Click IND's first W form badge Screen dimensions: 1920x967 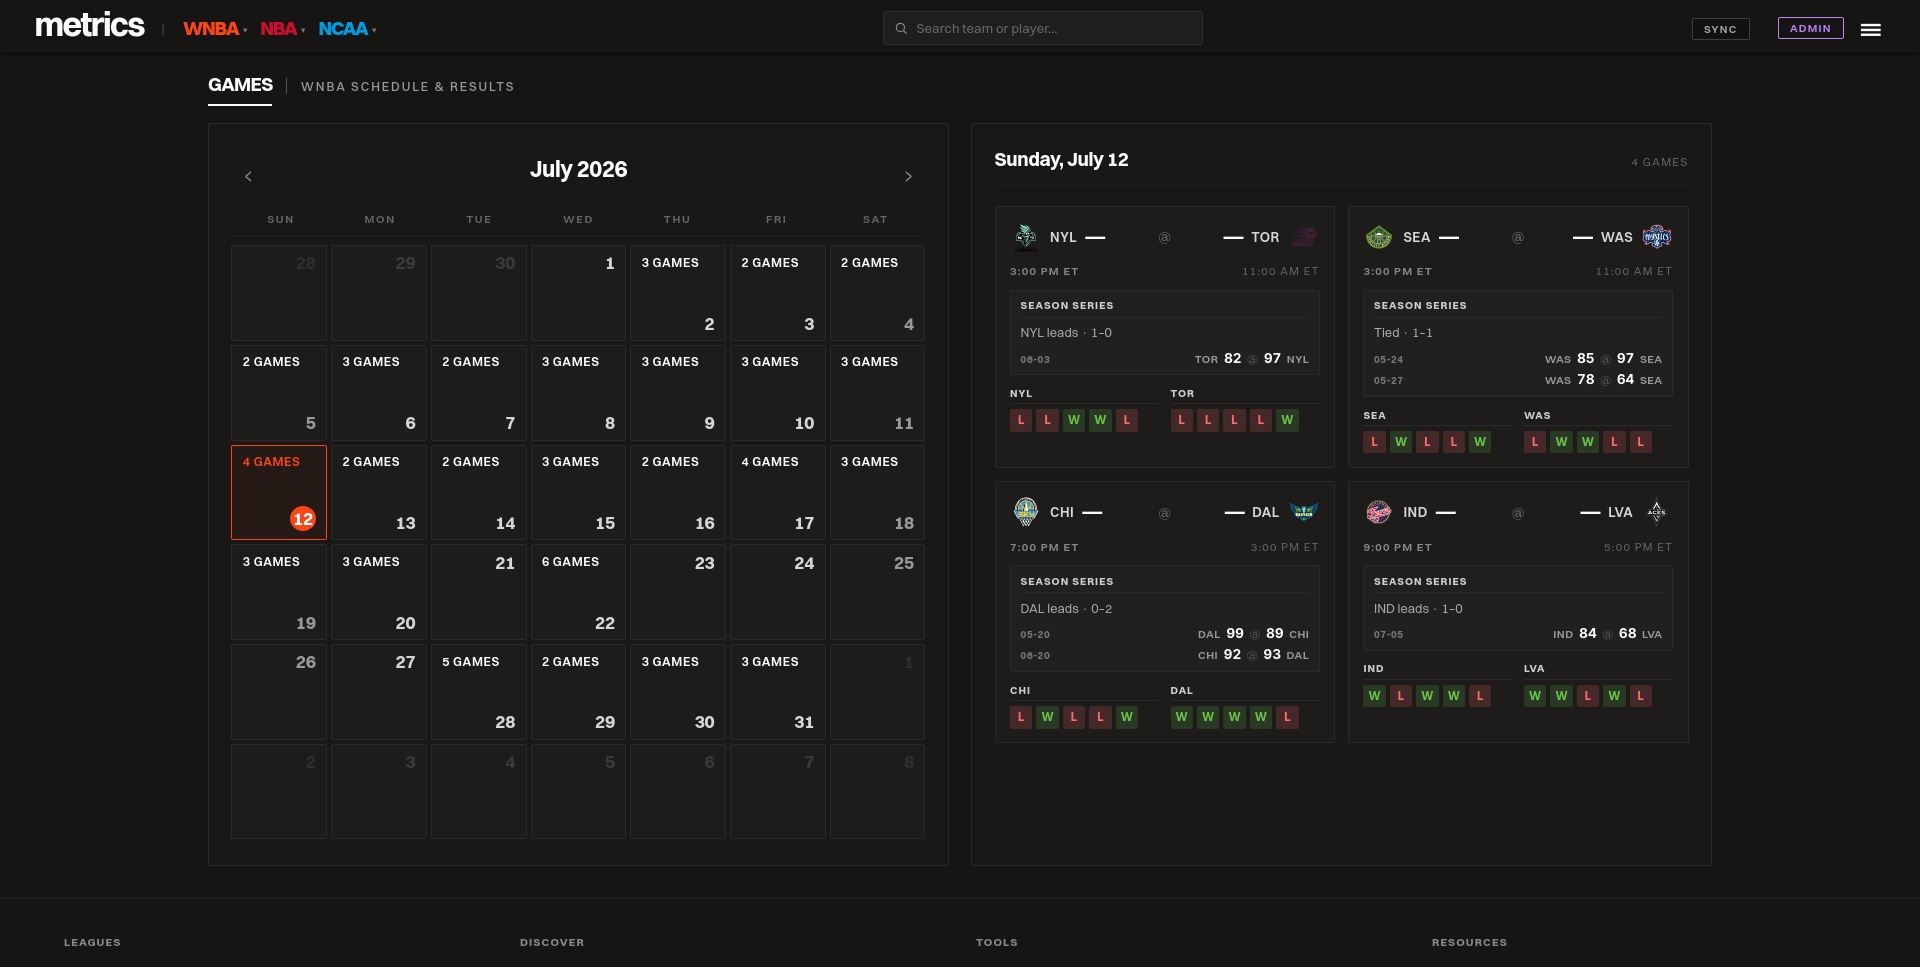click(x=1374, y=696)
